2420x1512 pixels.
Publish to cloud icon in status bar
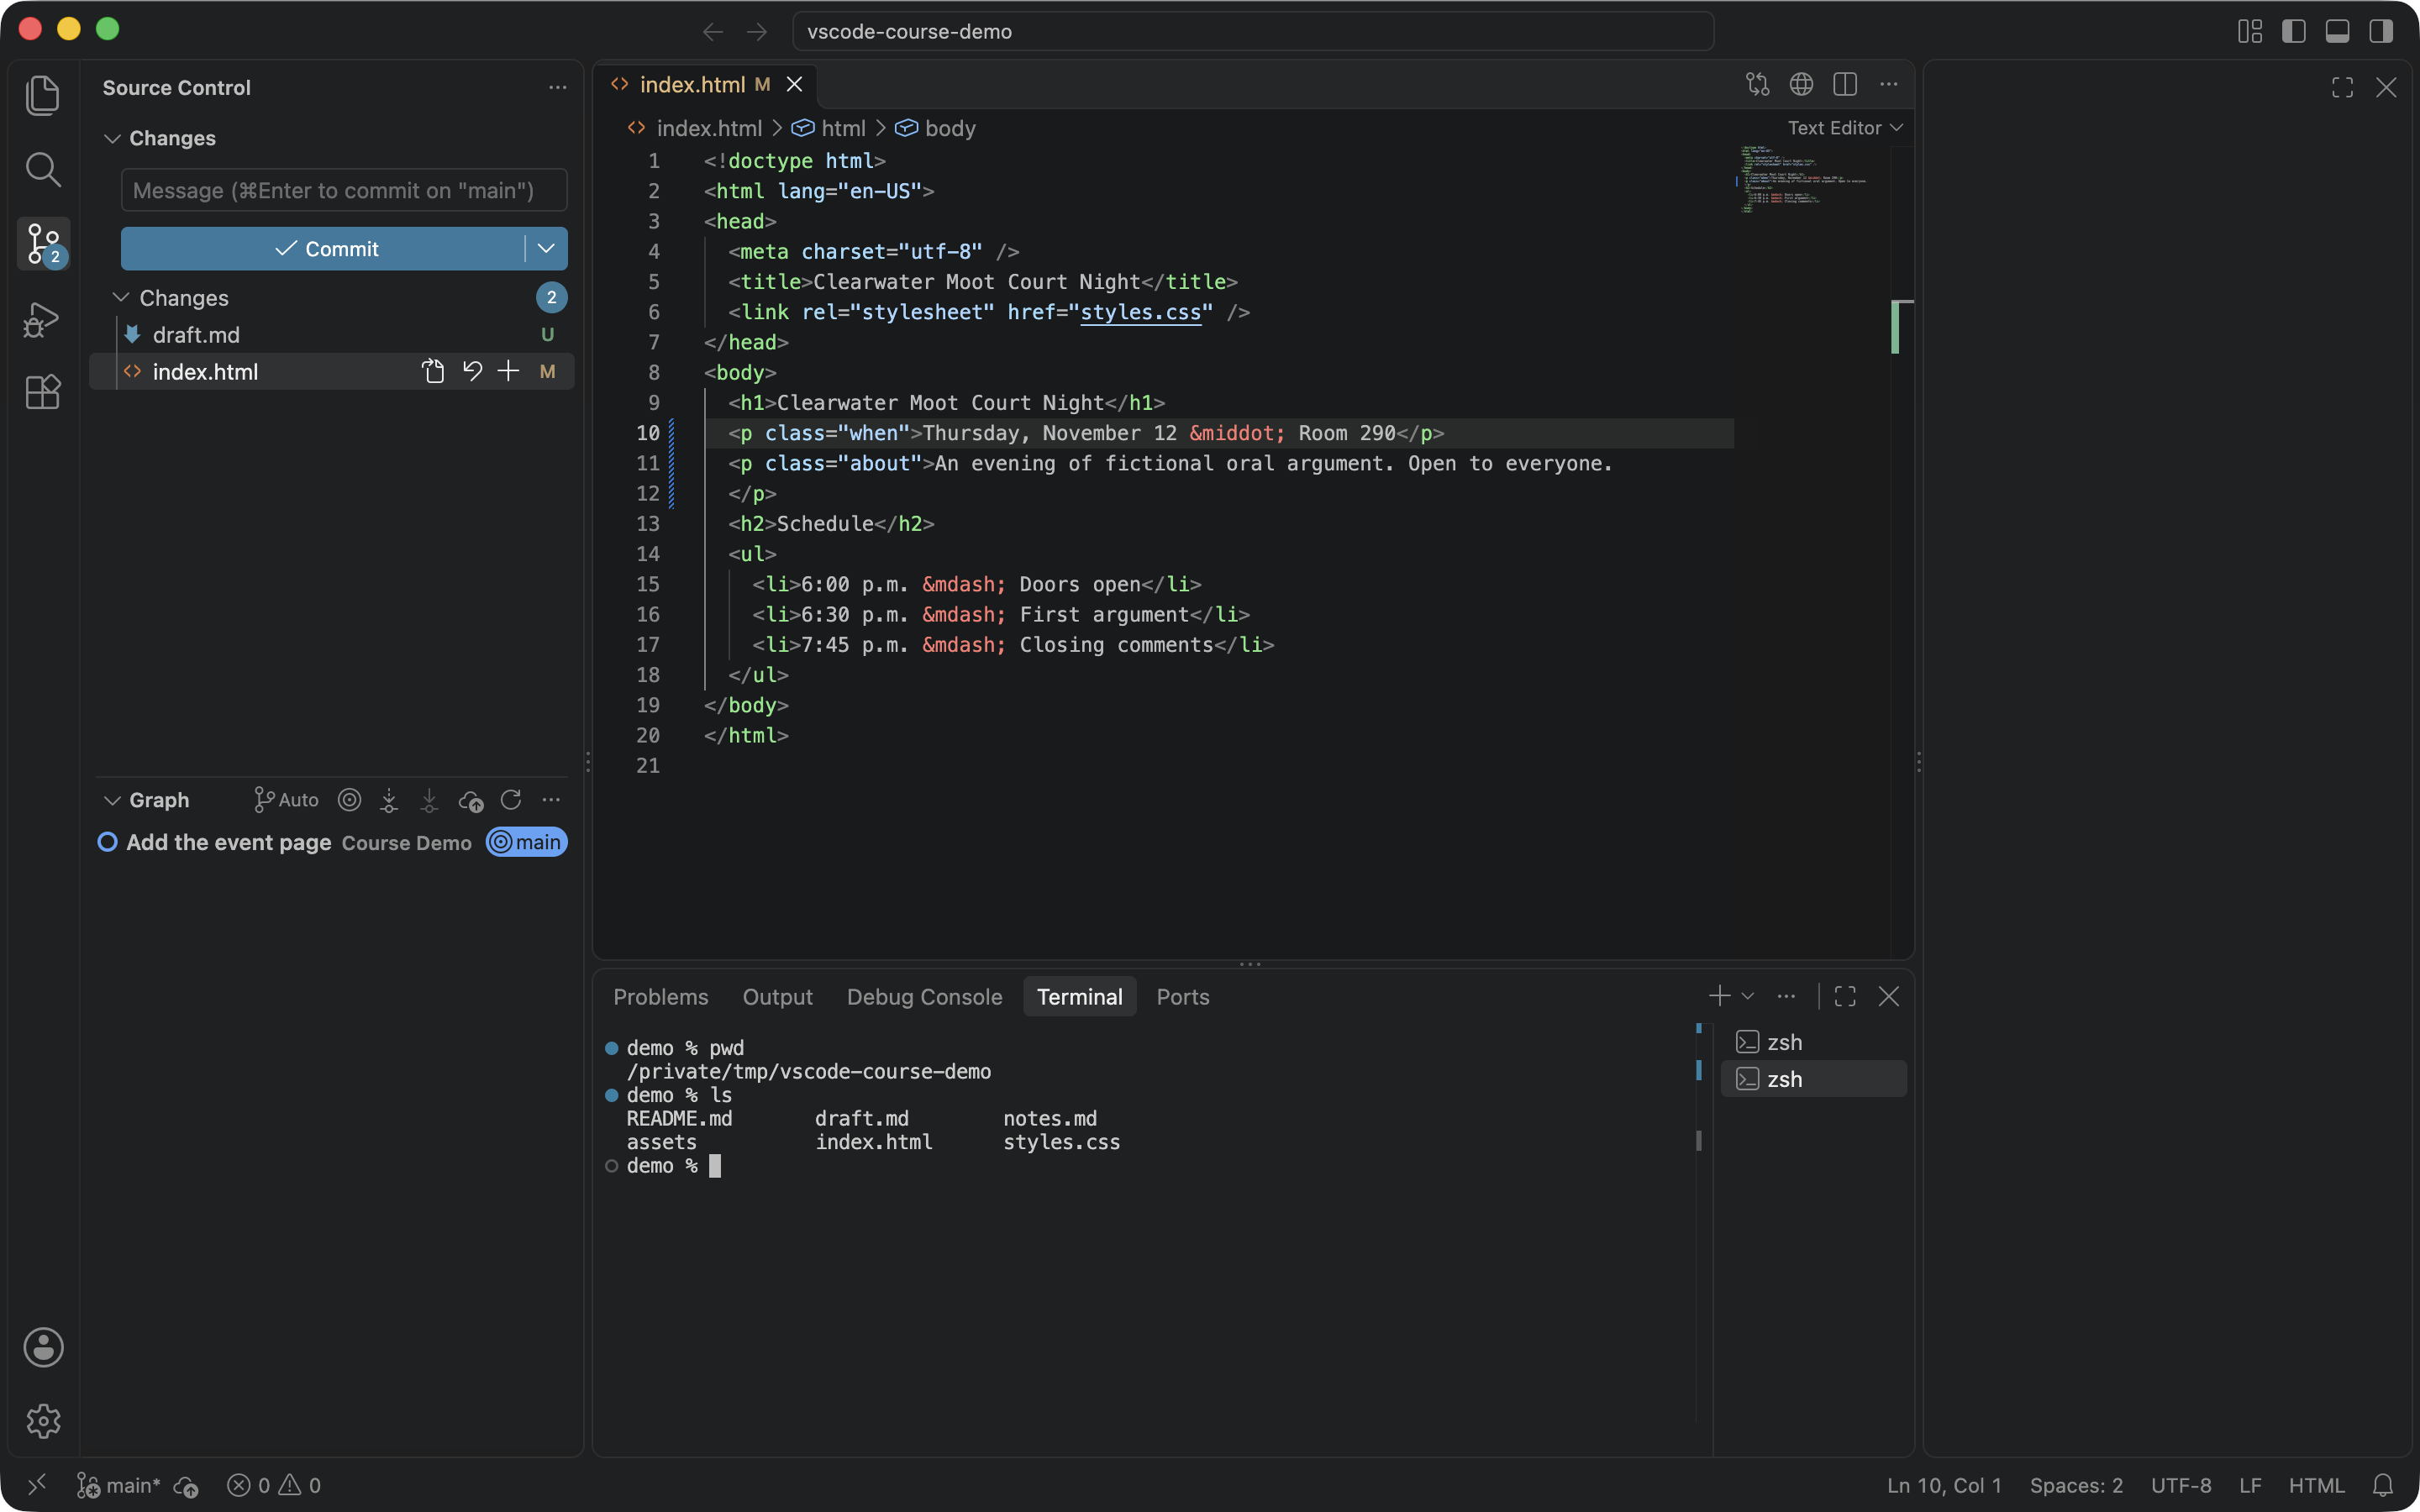click(186, 1486)
